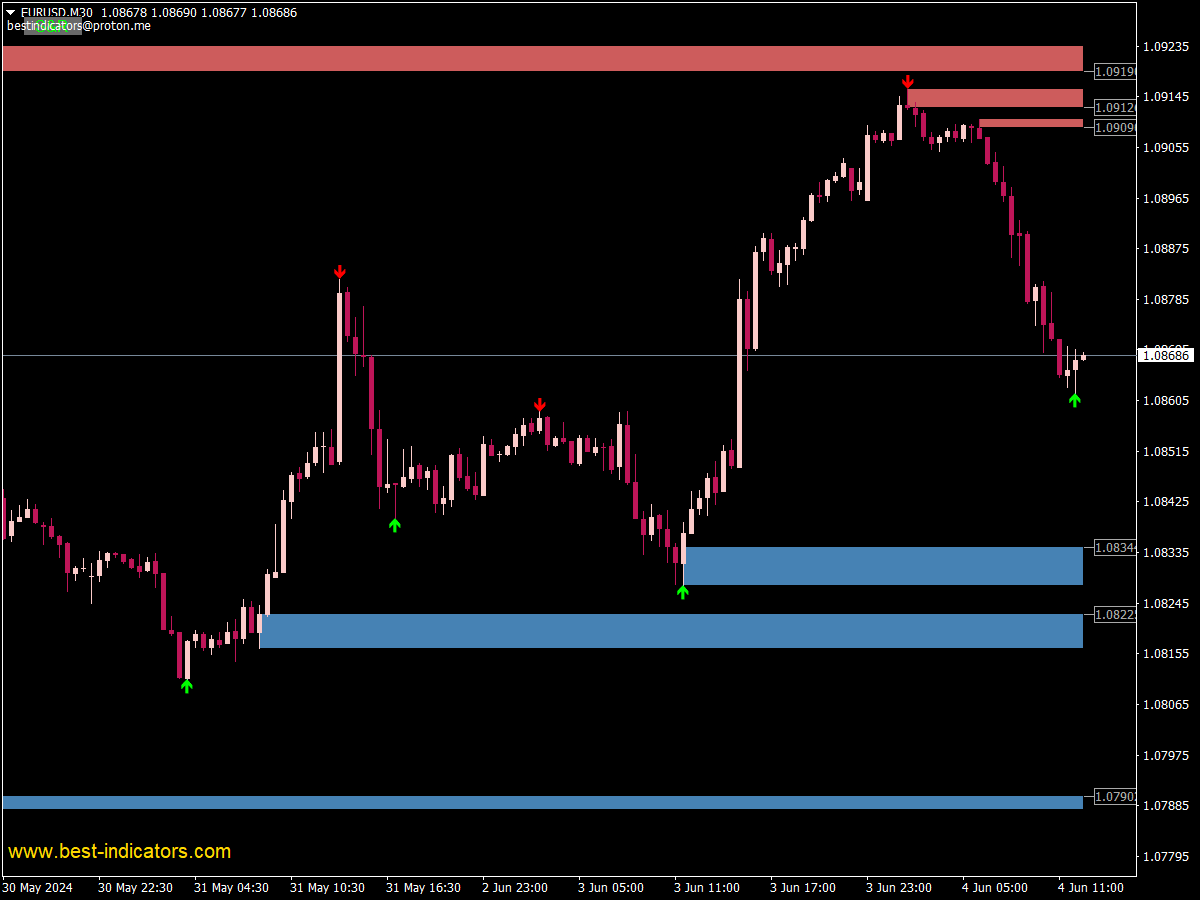
Task: Click the red sell arrow near 2 Jun 23:00
Action: (540, 404)
